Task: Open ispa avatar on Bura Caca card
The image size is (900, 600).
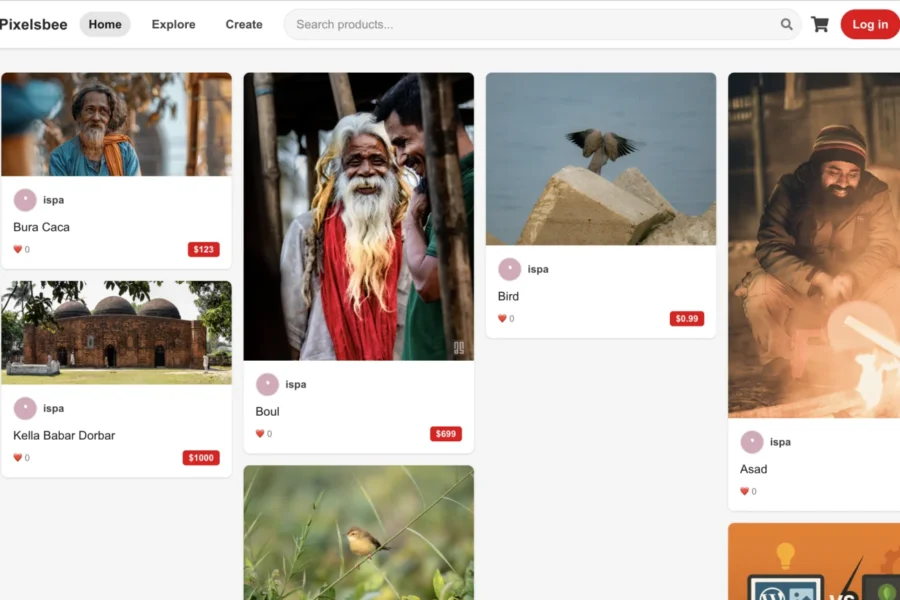Action: 25,200
